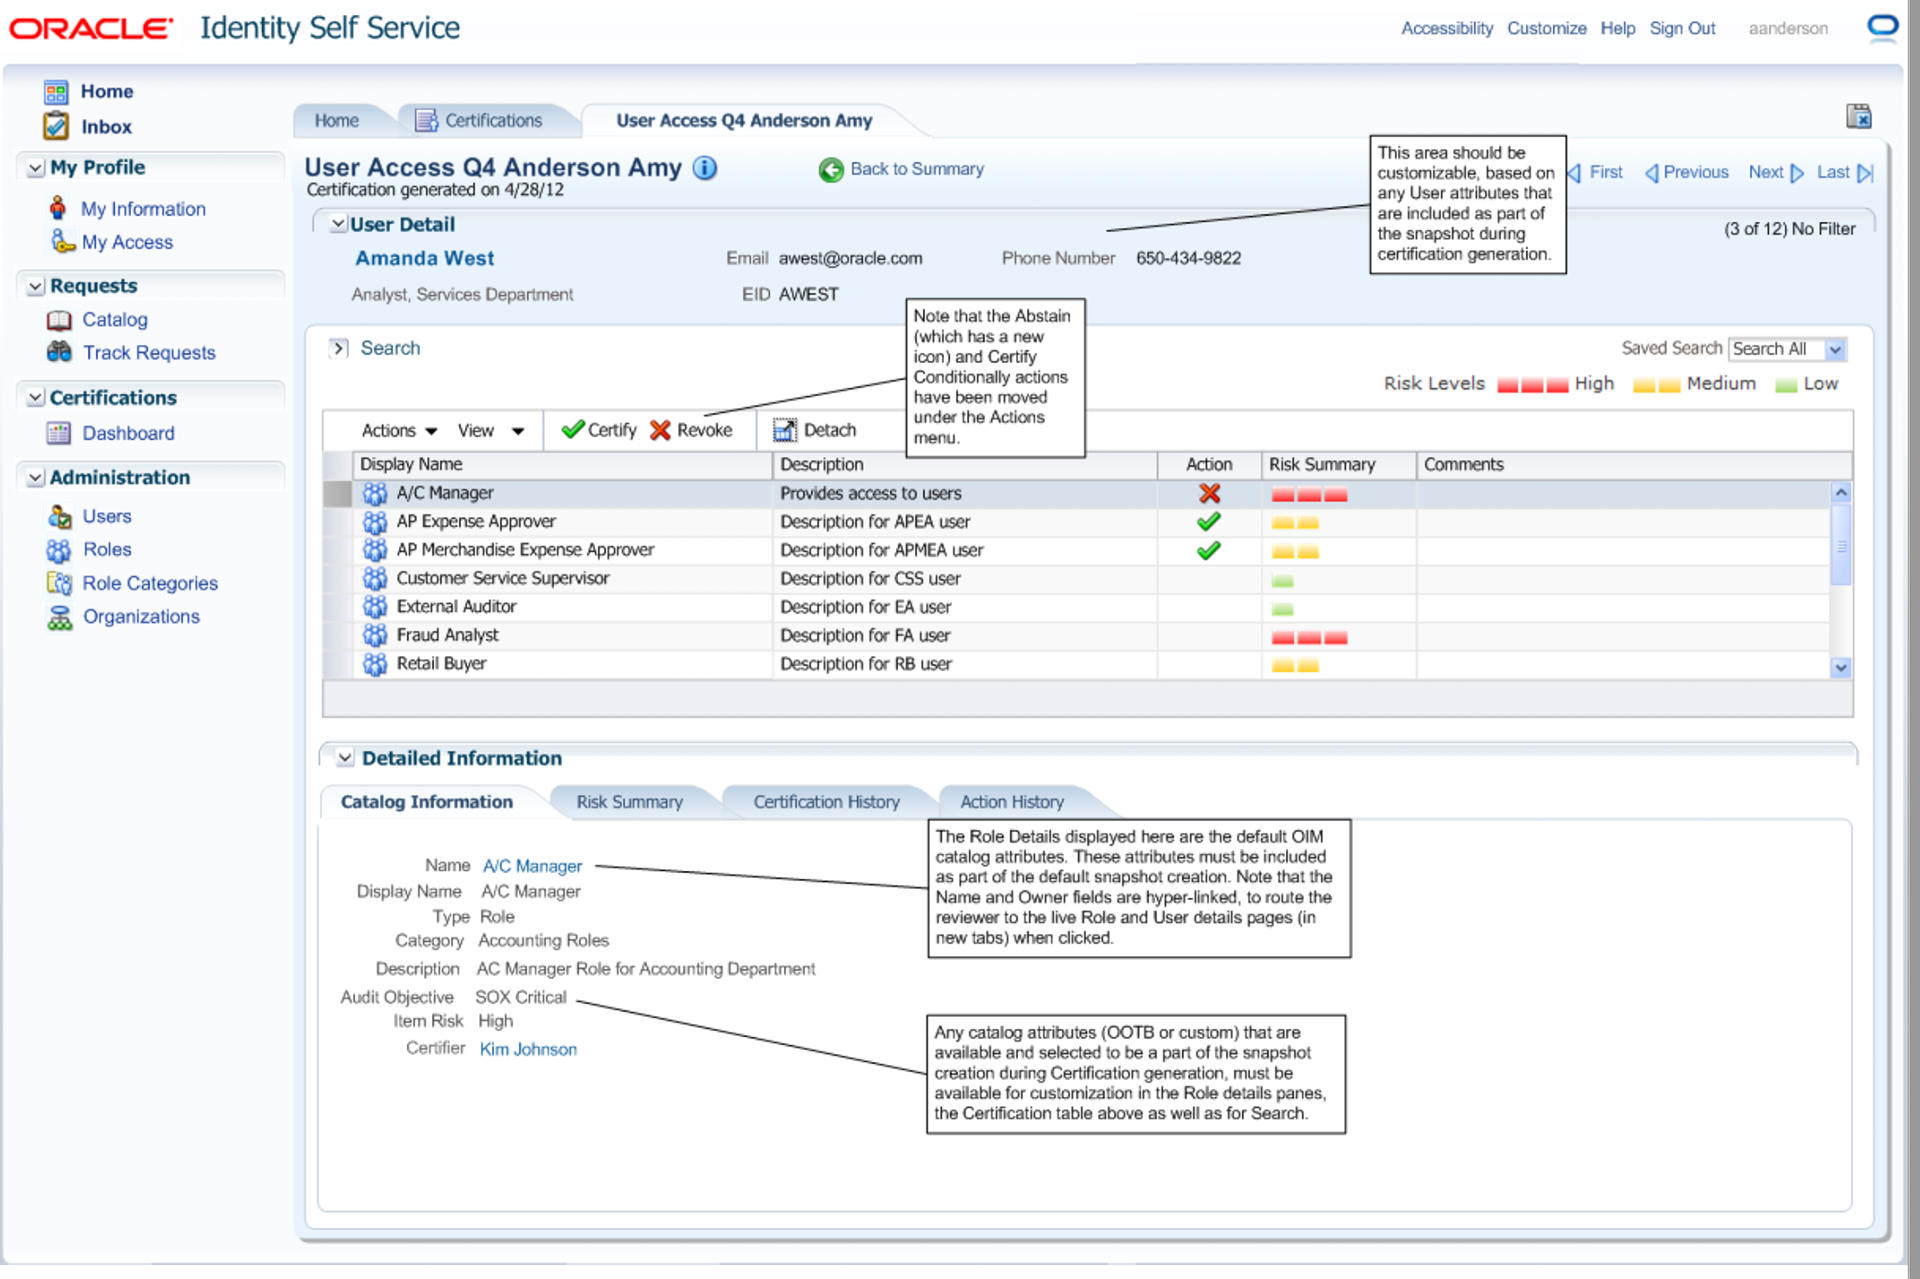Click medium risk bars for Retail Buyer
The width and height of the screenshot is (1920, 1279).
(x=1295, y=665)
